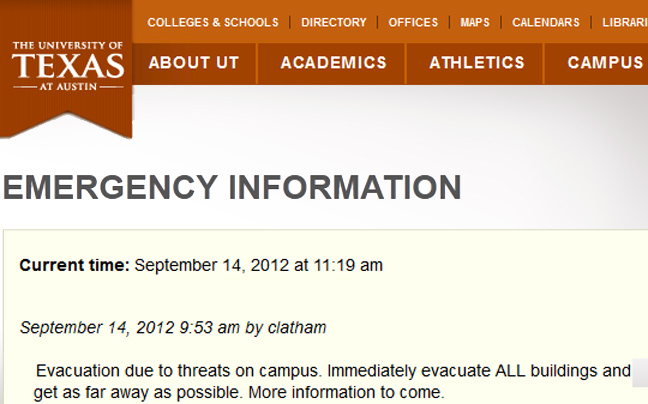Go to the Offices page
Screen dimensions: 648x404
tap(413, 22)
